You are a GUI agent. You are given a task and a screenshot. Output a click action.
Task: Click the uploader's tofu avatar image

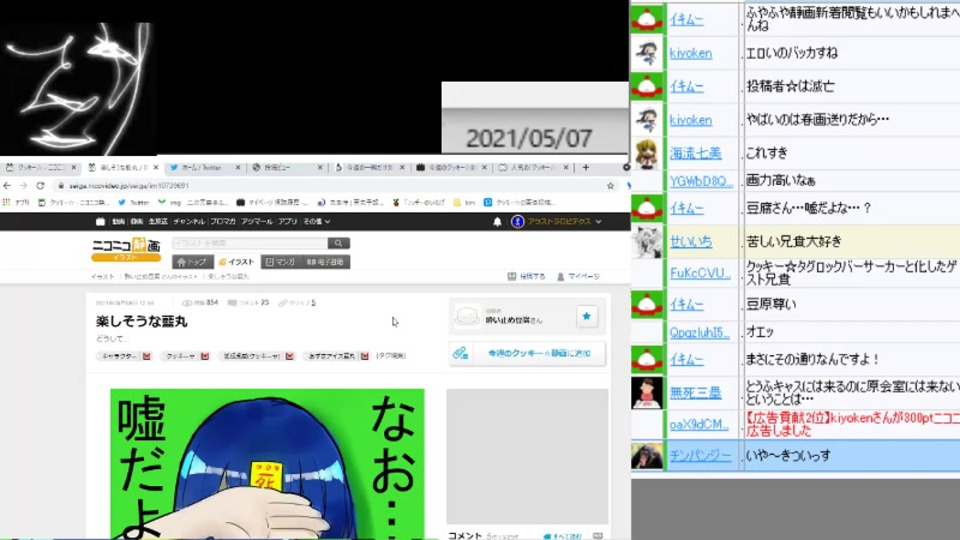[467, 317]
